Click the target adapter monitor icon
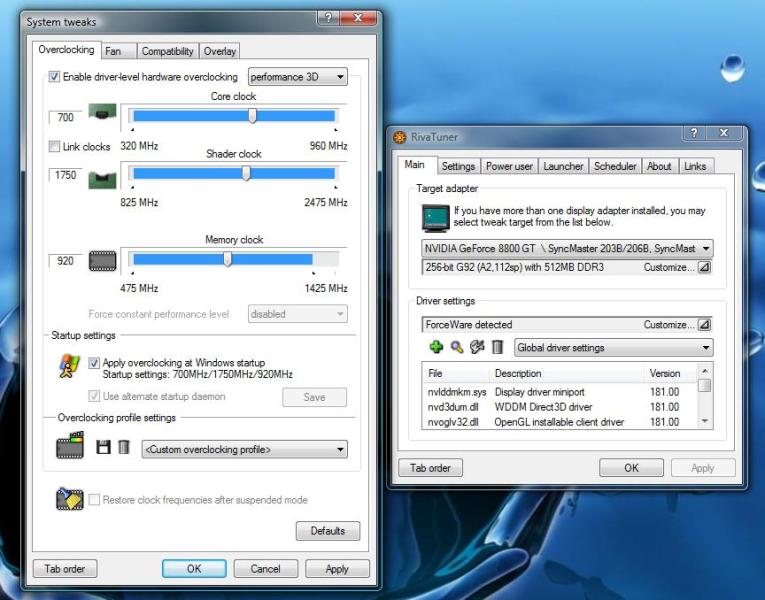 pyautogui.click(x=435, y=218)
